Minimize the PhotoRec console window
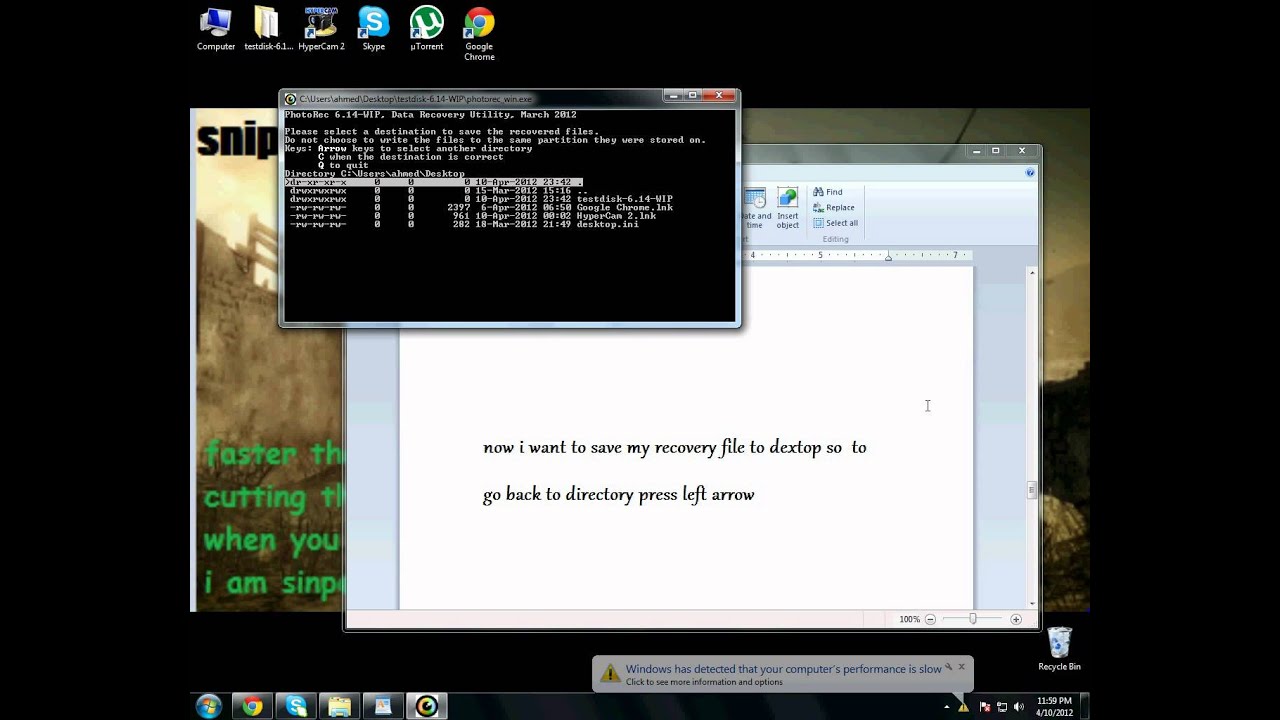 [673, 96]
